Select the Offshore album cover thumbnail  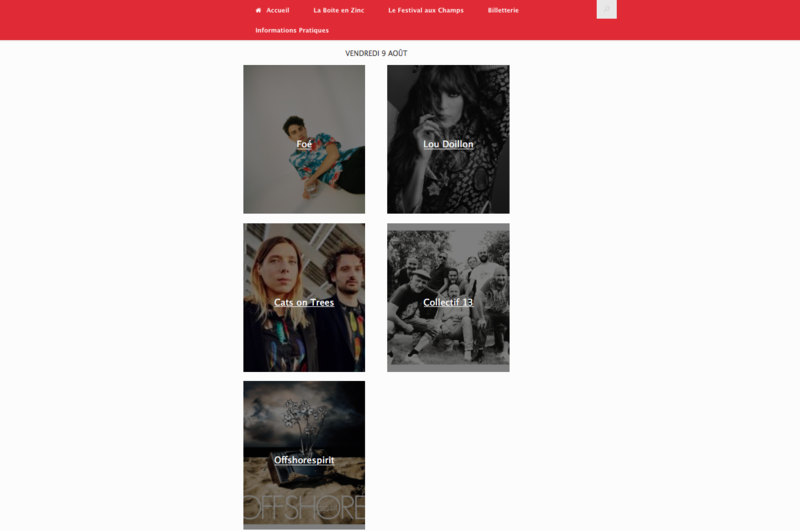[x=304, y=455]
